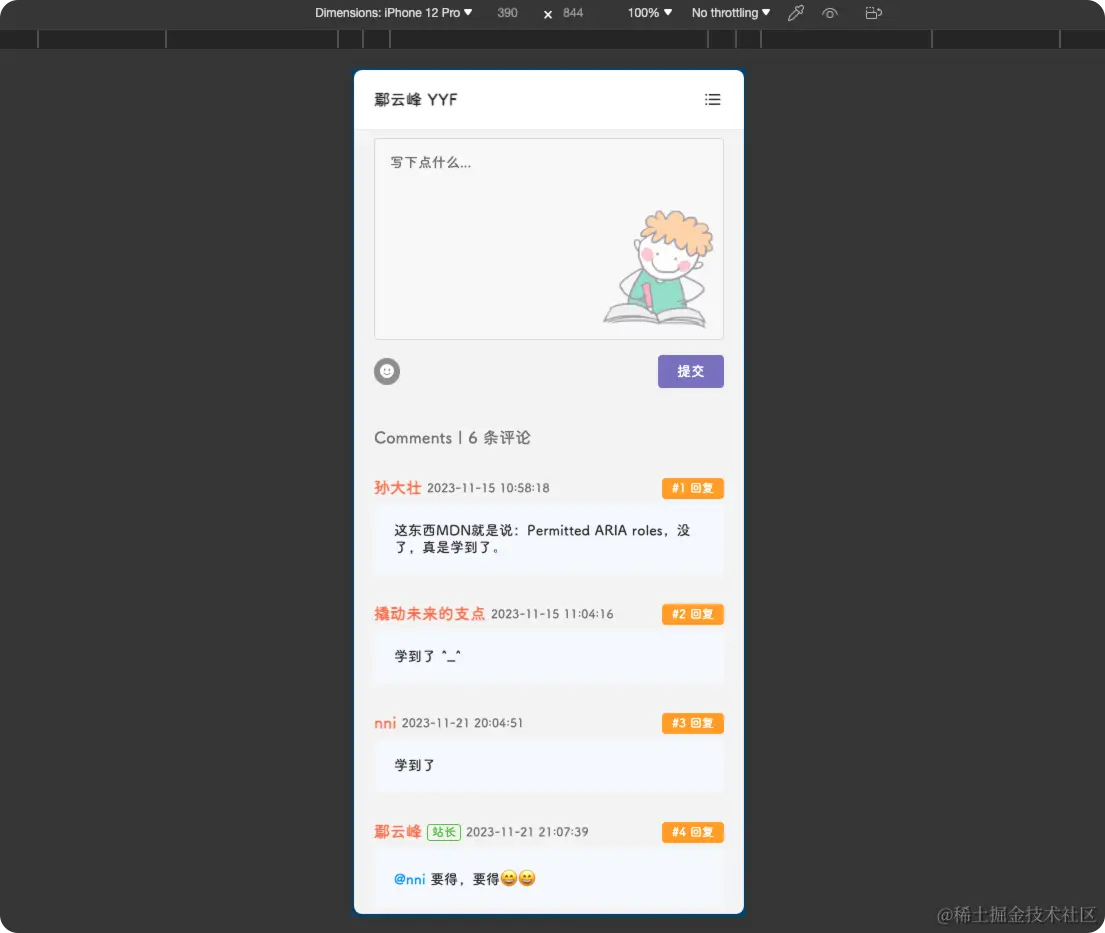Open the No throttling network dropdown

(729, 13)
